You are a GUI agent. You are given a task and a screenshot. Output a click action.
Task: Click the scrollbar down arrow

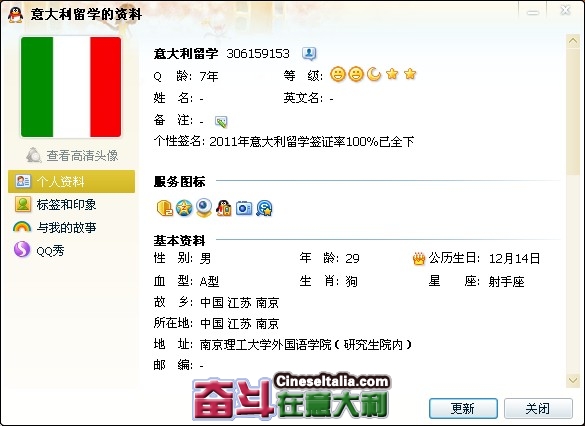pos(573,380)
